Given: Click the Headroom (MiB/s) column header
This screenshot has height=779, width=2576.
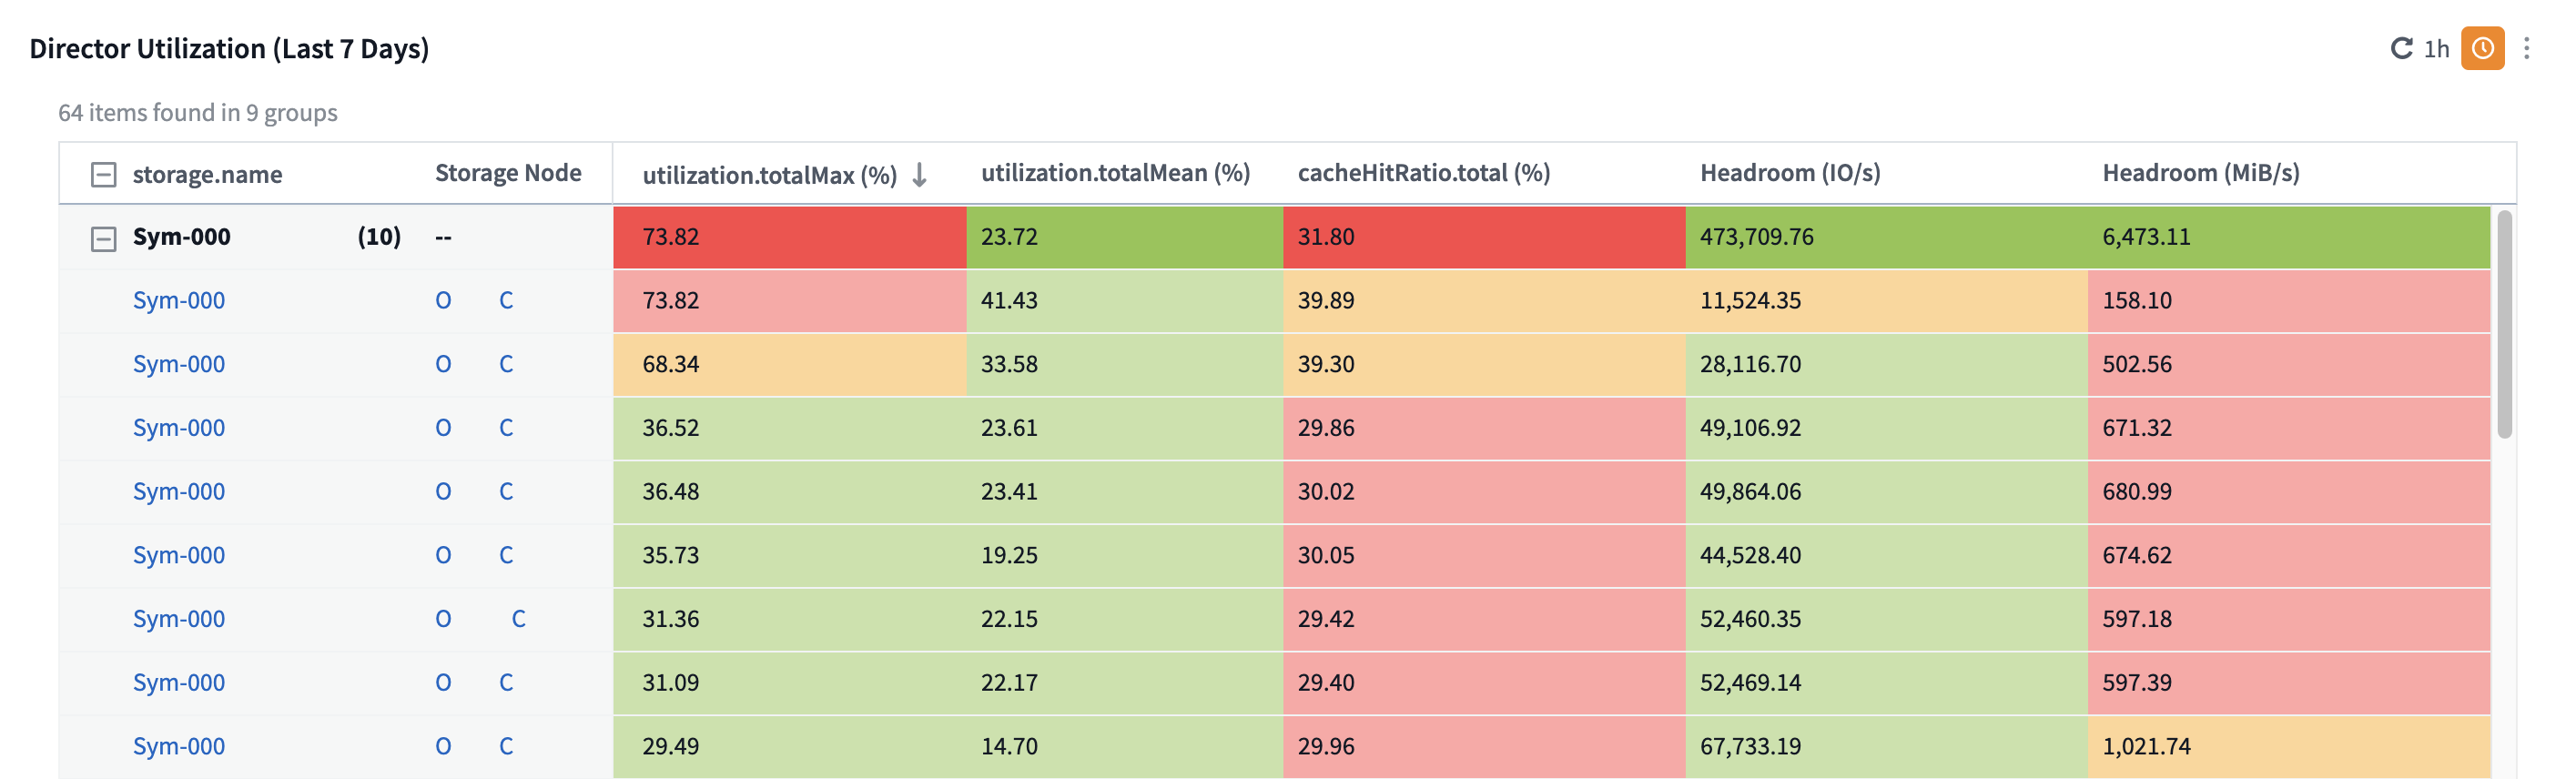Looking at the screenshot, I should (2200, 173).
